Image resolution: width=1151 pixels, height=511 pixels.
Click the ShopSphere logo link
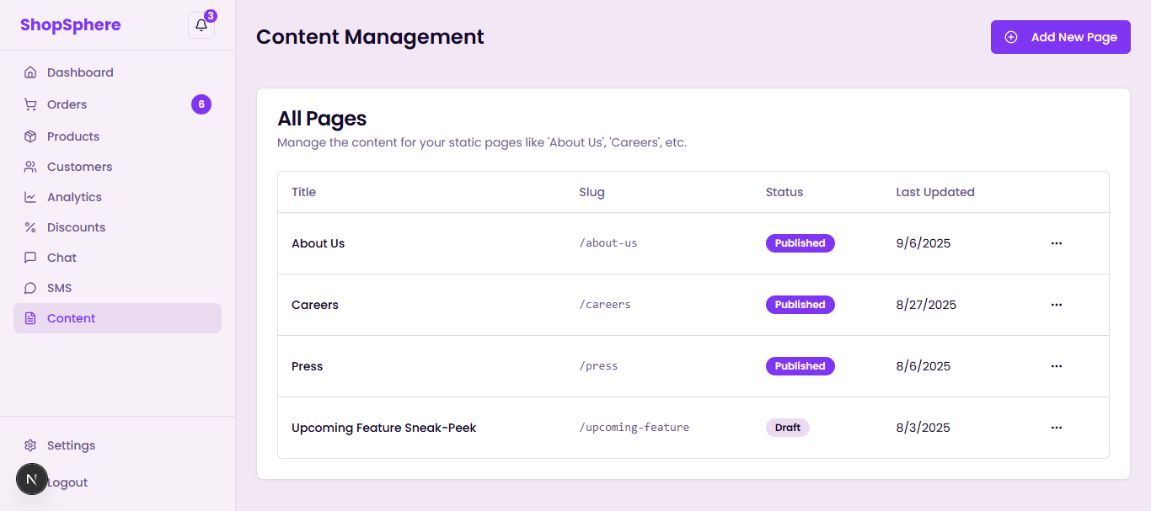70,25
